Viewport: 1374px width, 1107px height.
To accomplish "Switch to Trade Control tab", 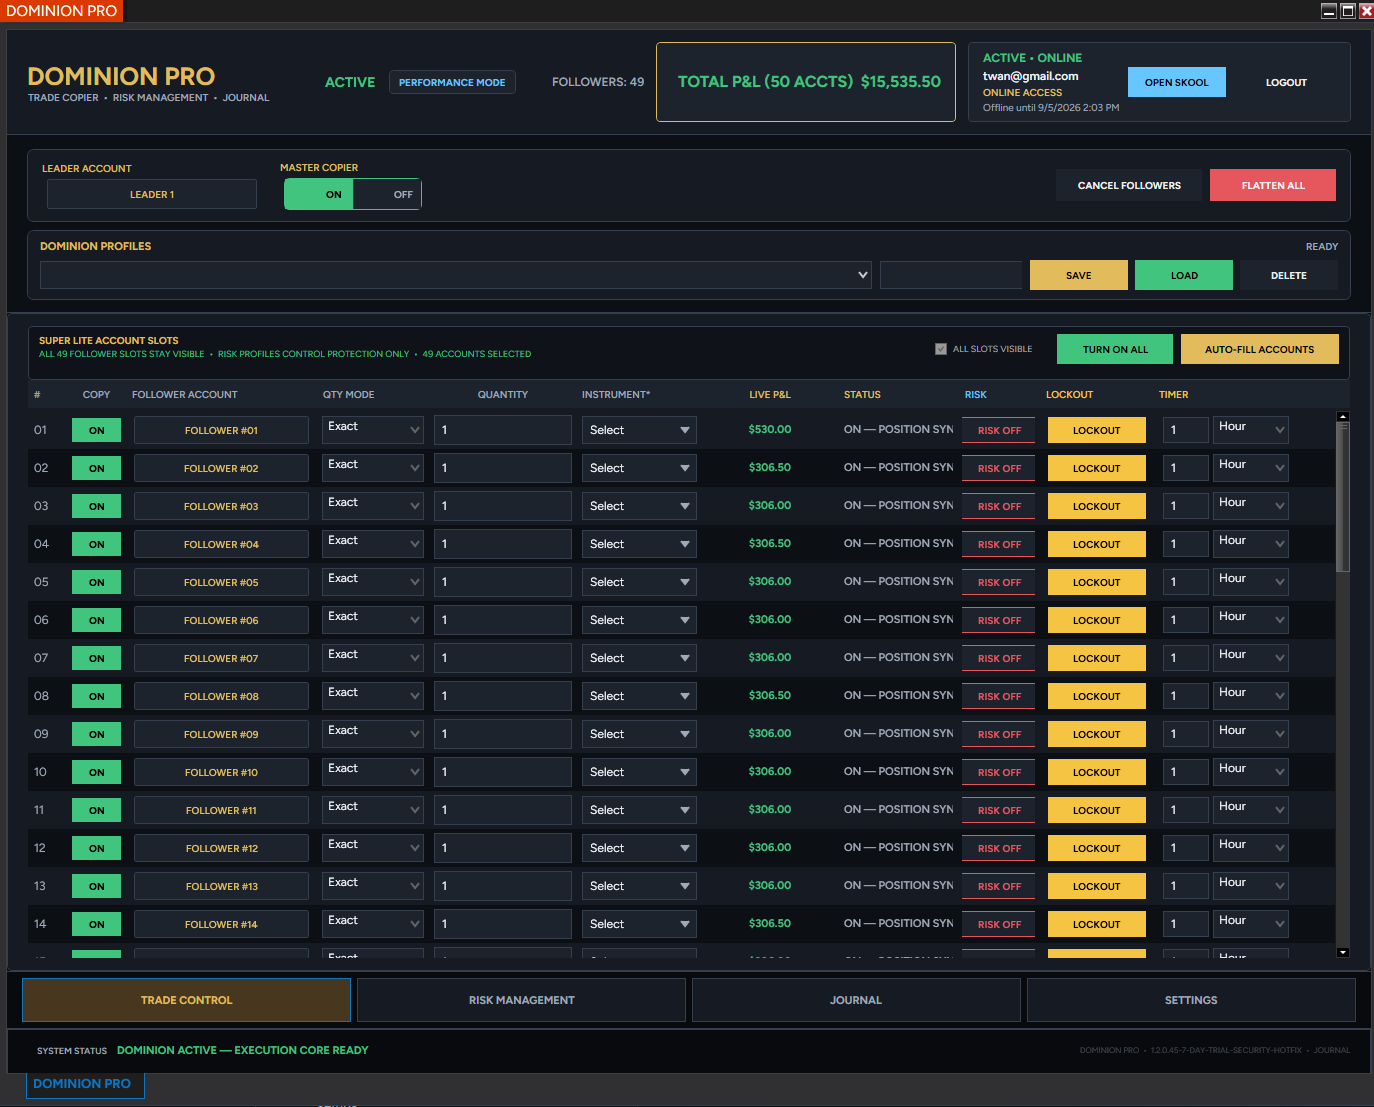I will point(186,1000).
